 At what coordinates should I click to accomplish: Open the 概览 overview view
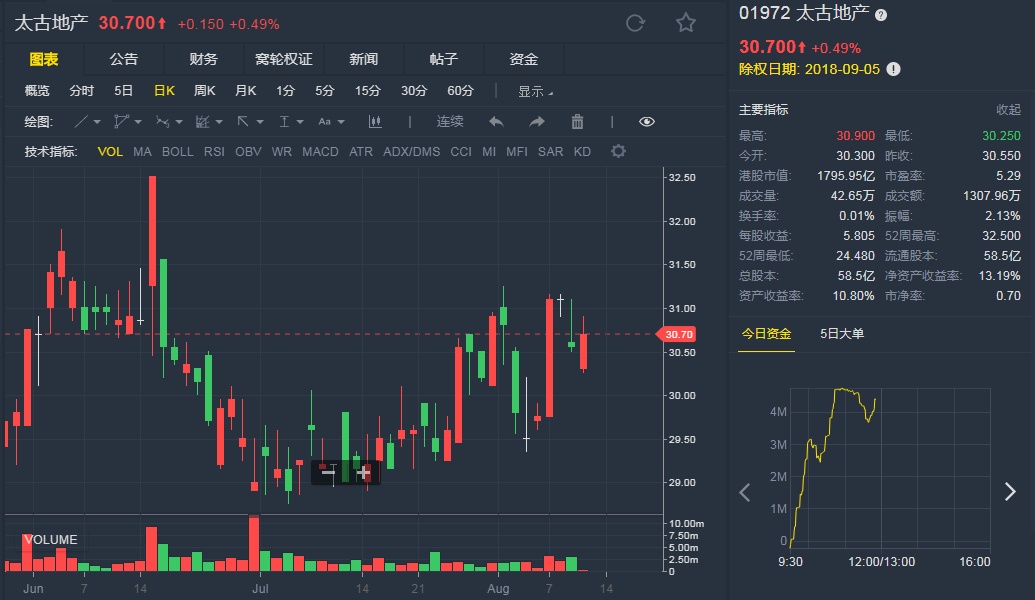point(37,91)
